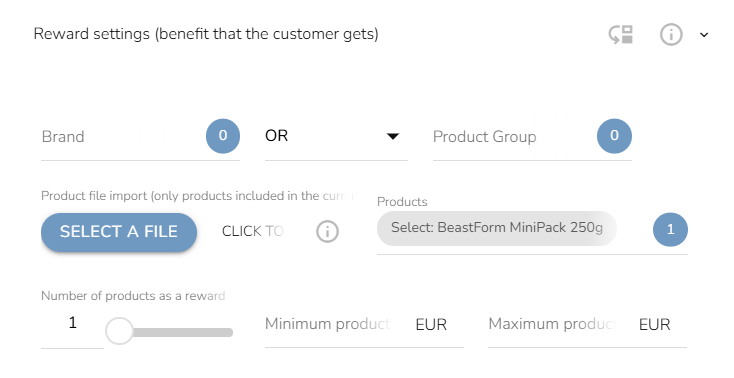Click the Product Group count badge
The height and width of the screenshot is (378, 734).
pyautogui.click(x=614, y=136)
